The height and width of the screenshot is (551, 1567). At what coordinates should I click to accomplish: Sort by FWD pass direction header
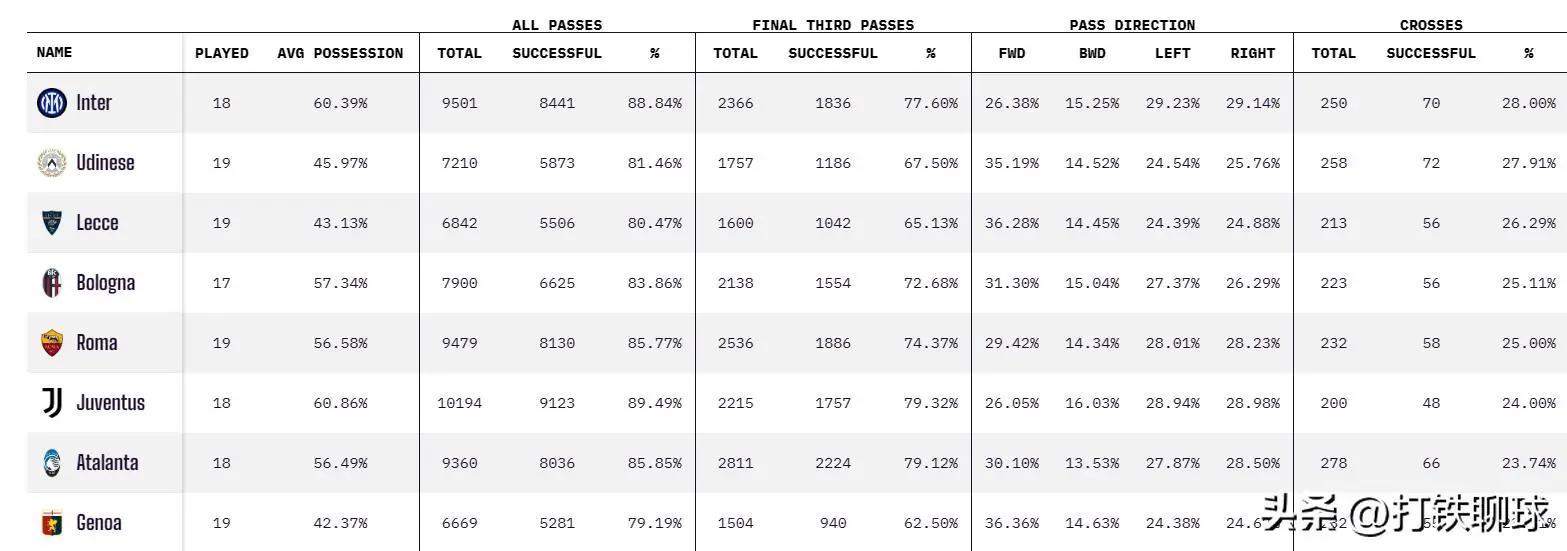coord(1011,53)
